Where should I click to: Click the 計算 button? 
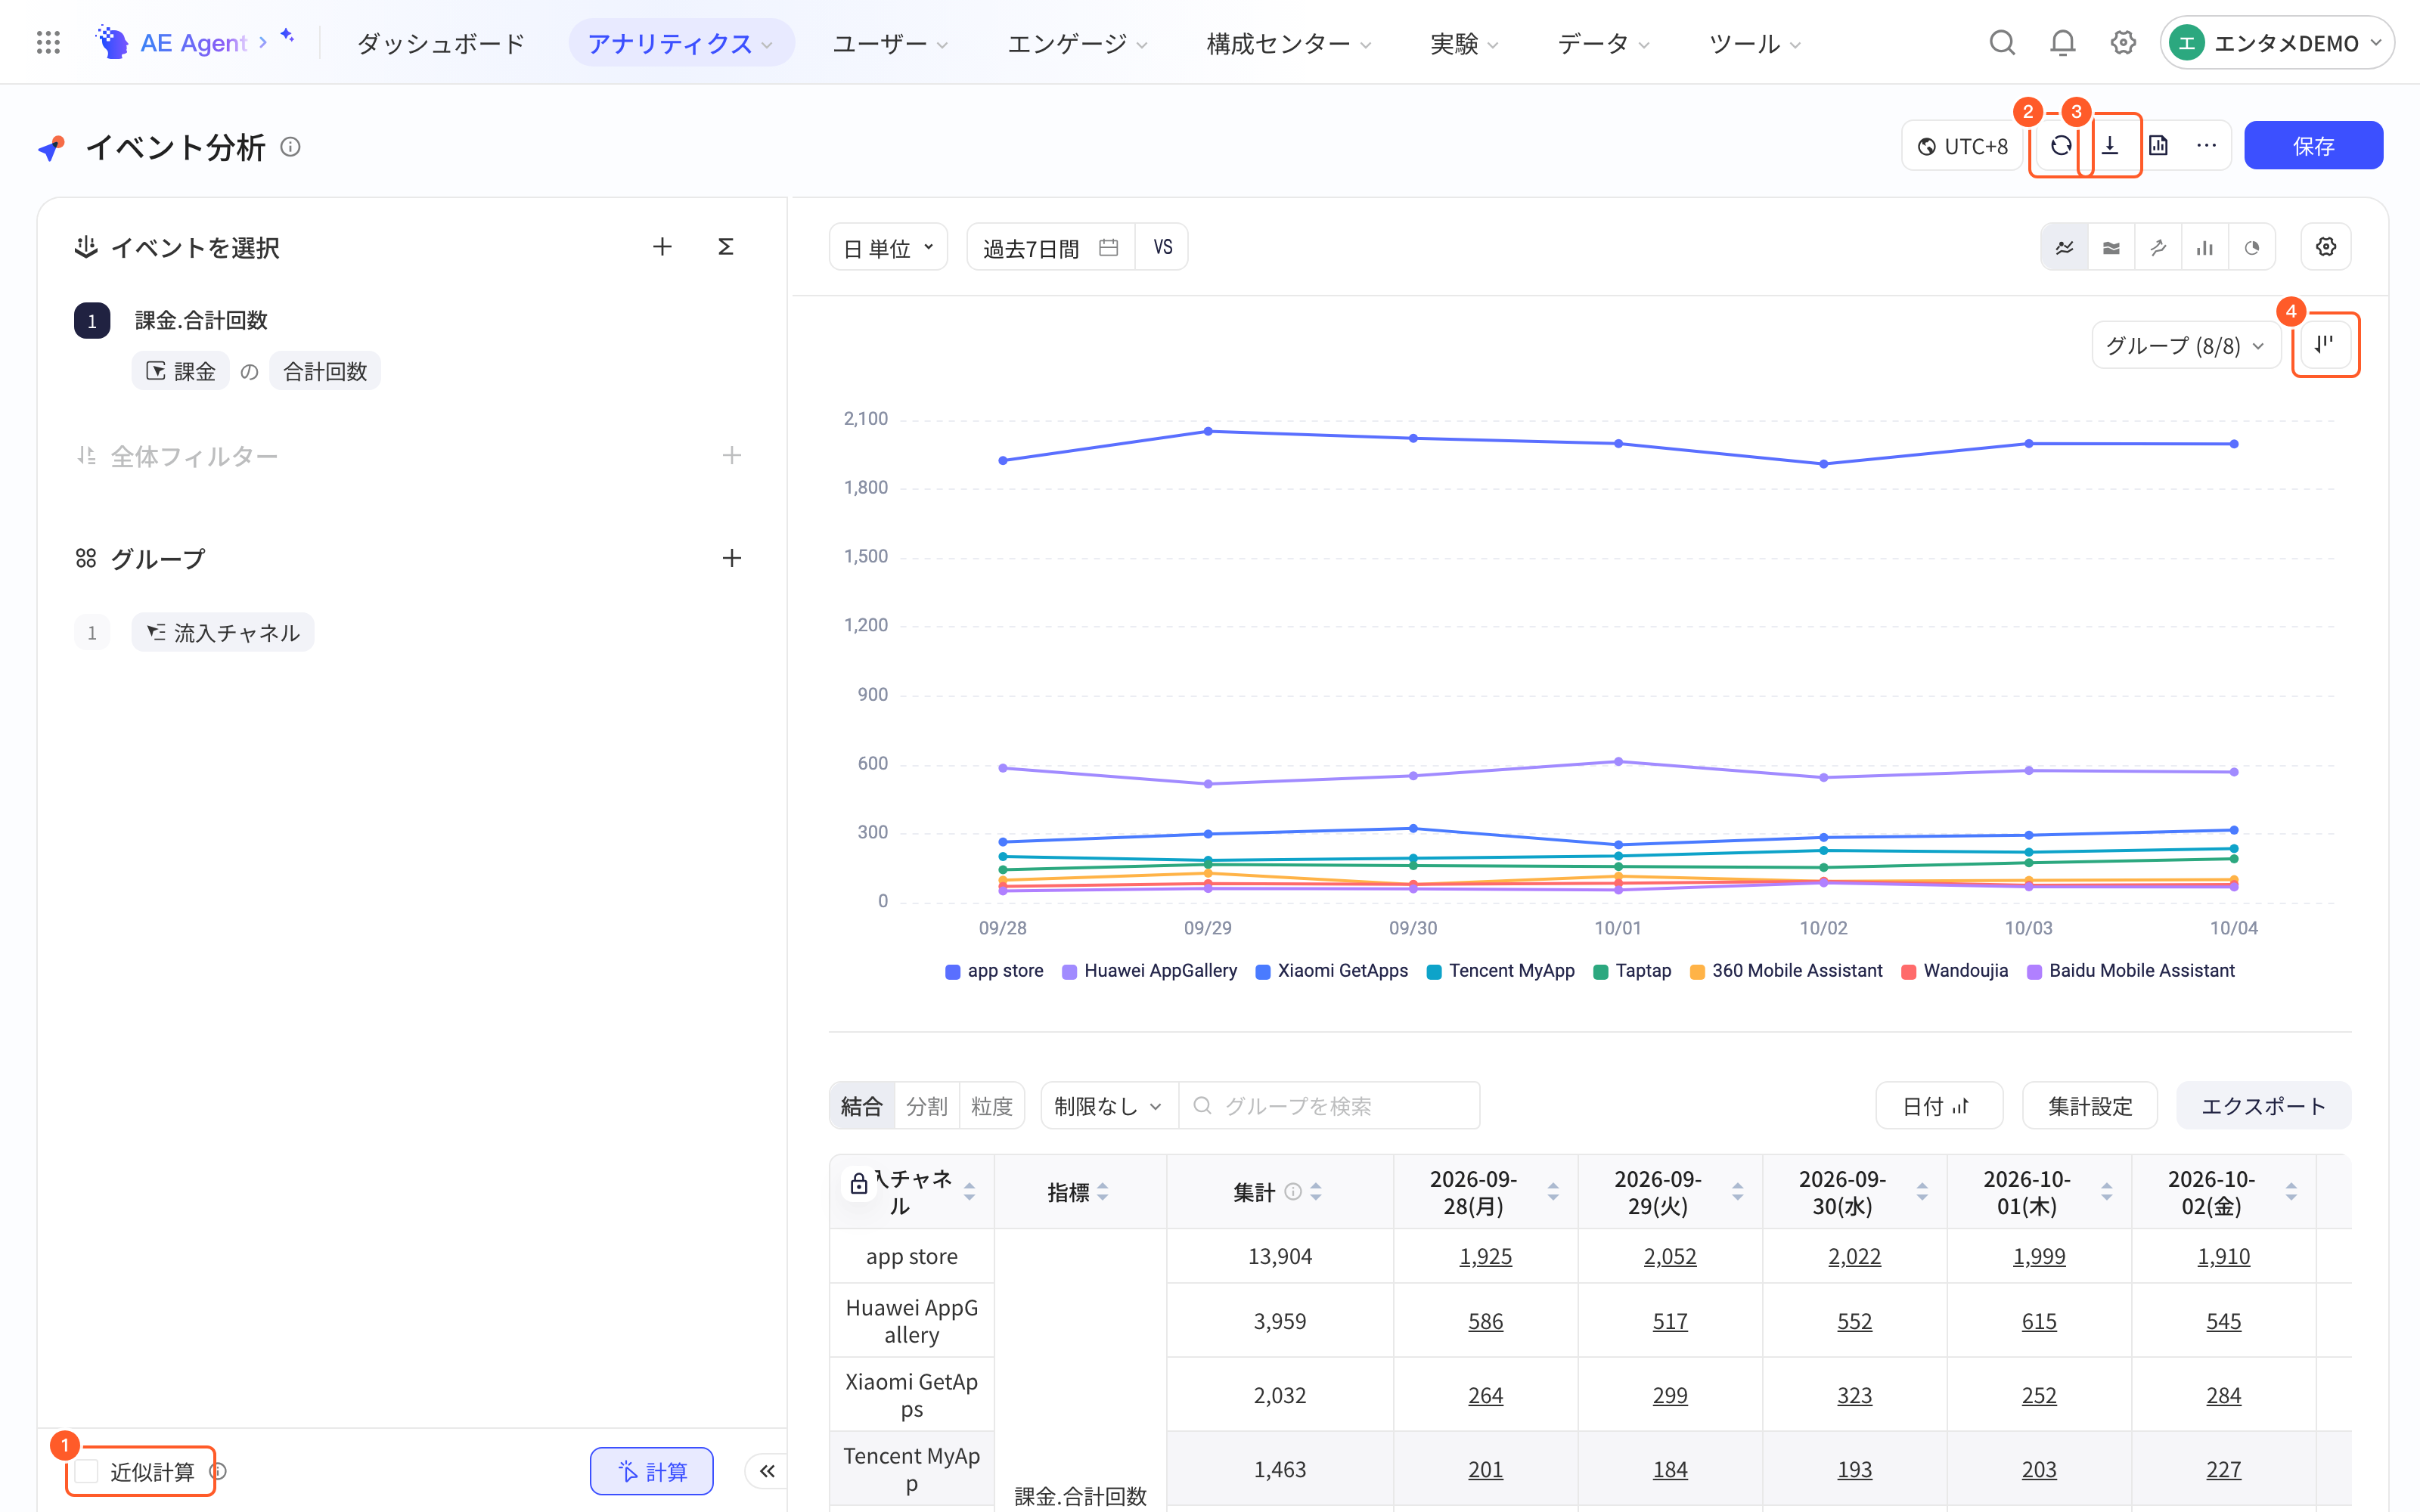652,1471
